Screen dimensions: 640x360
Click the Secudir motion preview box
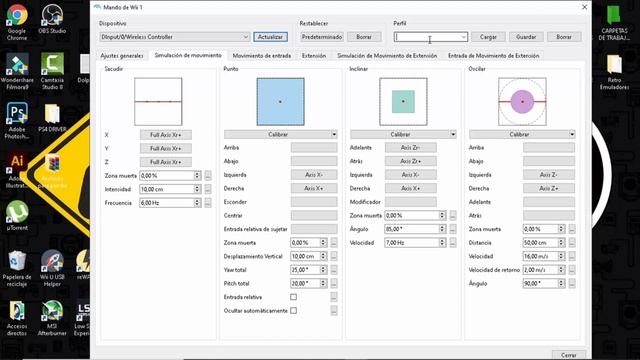(x=158, y=102)
